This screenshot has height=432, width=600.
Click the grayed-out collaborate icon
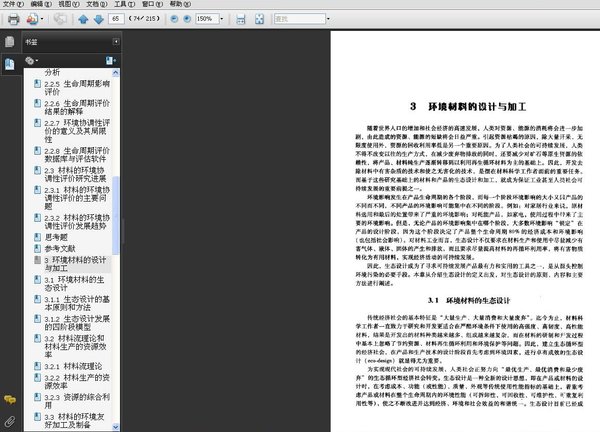(60, 19)
